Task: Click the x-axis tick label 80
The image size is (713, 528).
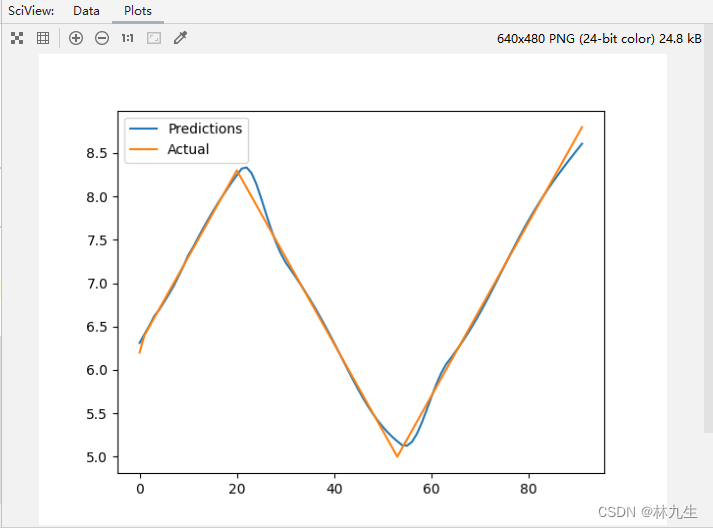Action: pos(528,489)
